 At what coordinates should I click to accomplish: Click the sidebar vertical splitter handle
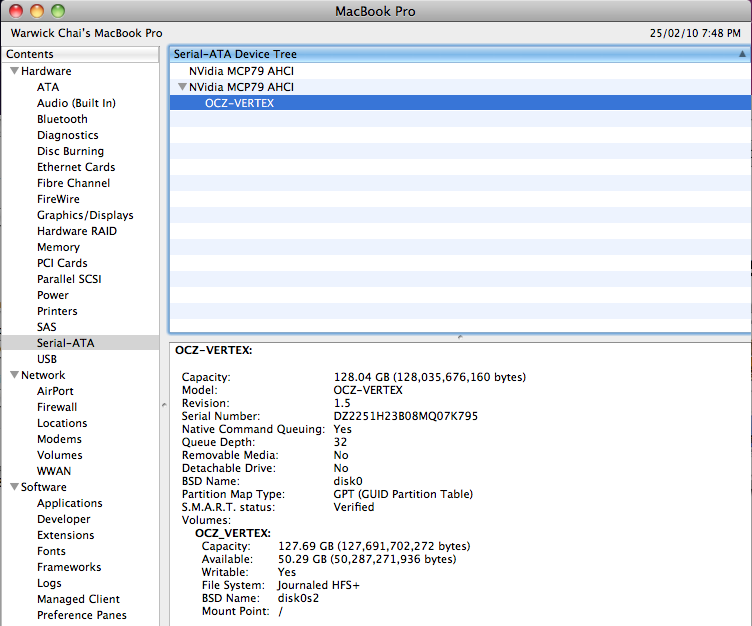(x=164, y=405)
